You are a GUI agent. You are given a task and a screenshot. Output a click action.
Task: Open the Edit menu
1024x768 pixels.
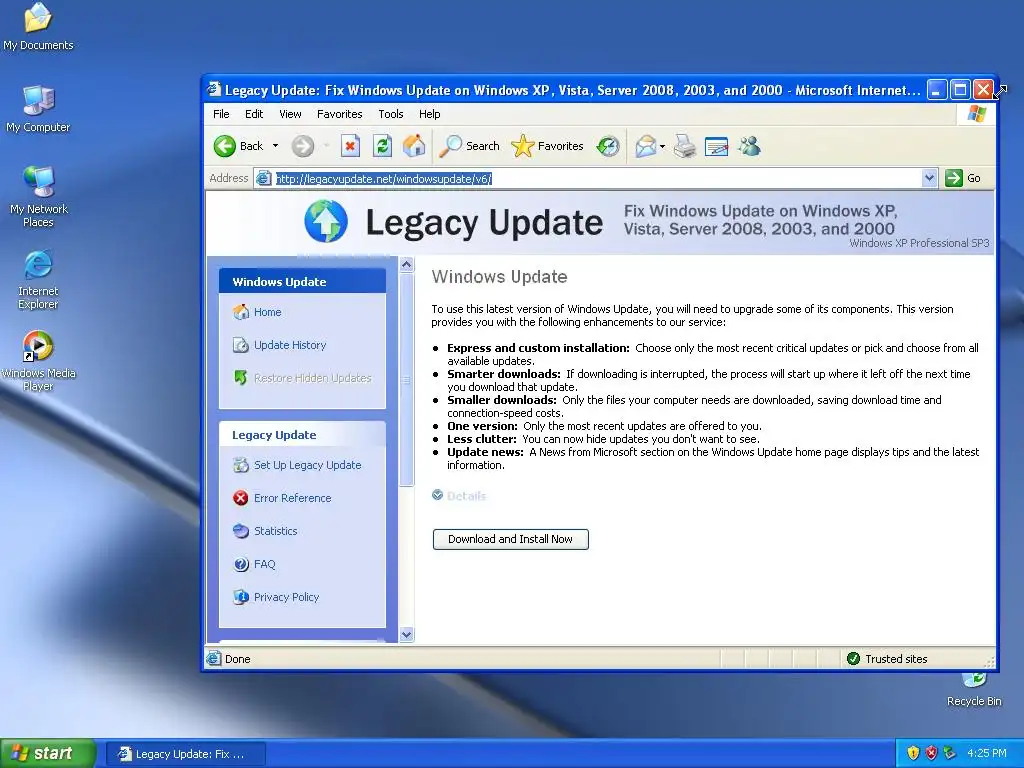[x=254, y=114]
